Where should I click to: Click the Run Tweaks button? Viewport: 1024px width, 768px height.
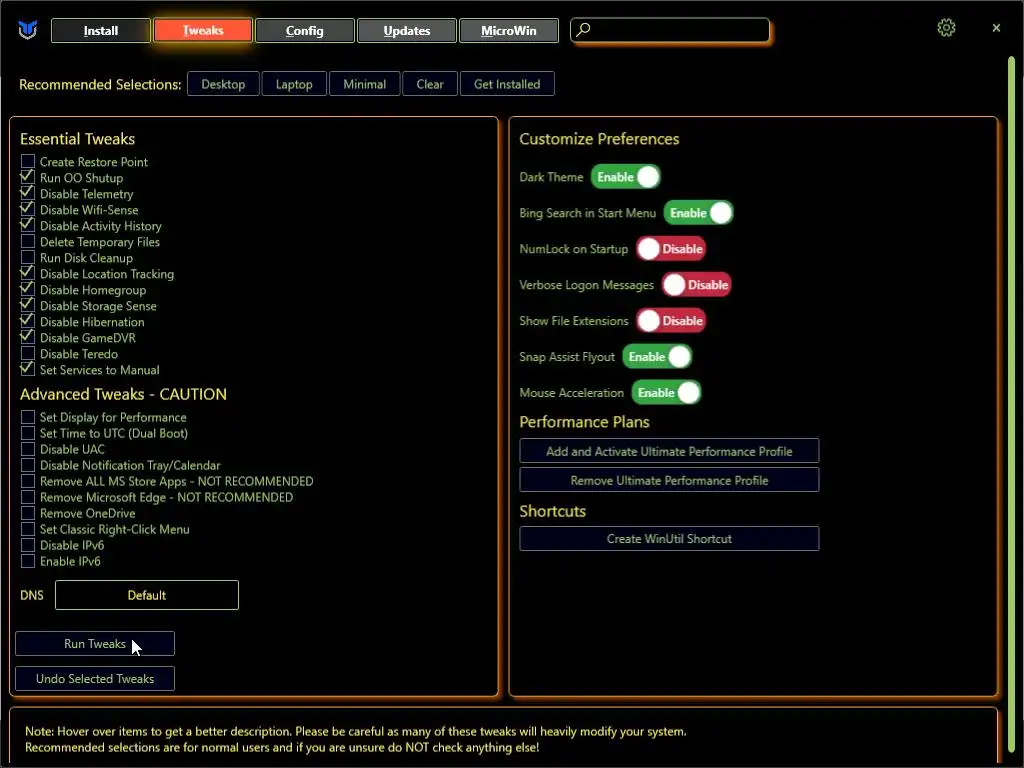coord(95,644)
